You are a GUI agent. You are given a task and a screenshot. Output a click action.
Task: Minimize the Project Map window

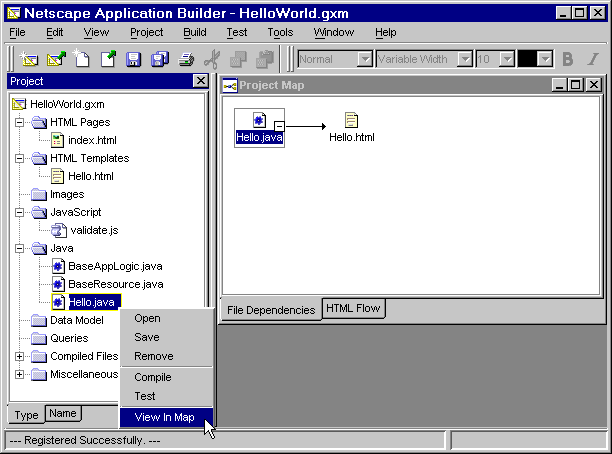(560, 85)
